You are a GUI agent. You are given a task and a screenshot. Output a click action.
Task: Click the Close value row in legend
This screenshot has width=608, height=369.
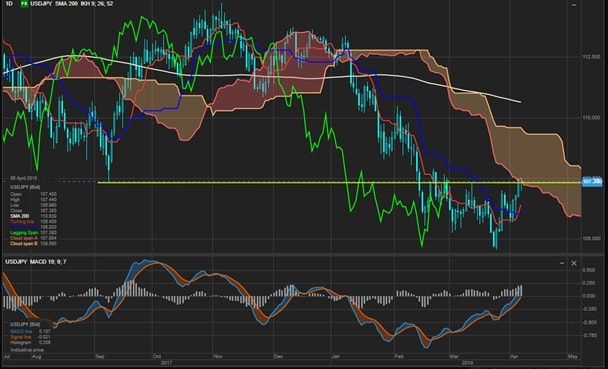coord(33,210)
